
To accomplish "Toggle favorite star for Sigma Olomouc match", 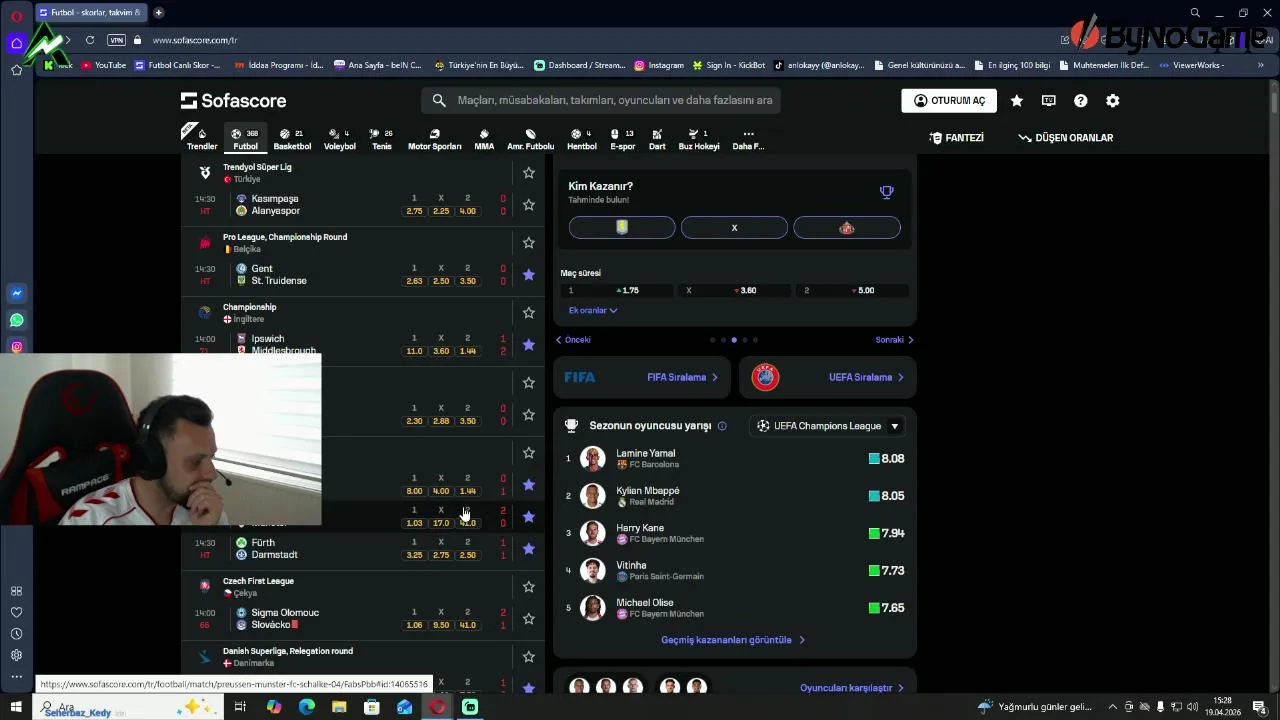I will pyautogui.click(x=529, y=619).
